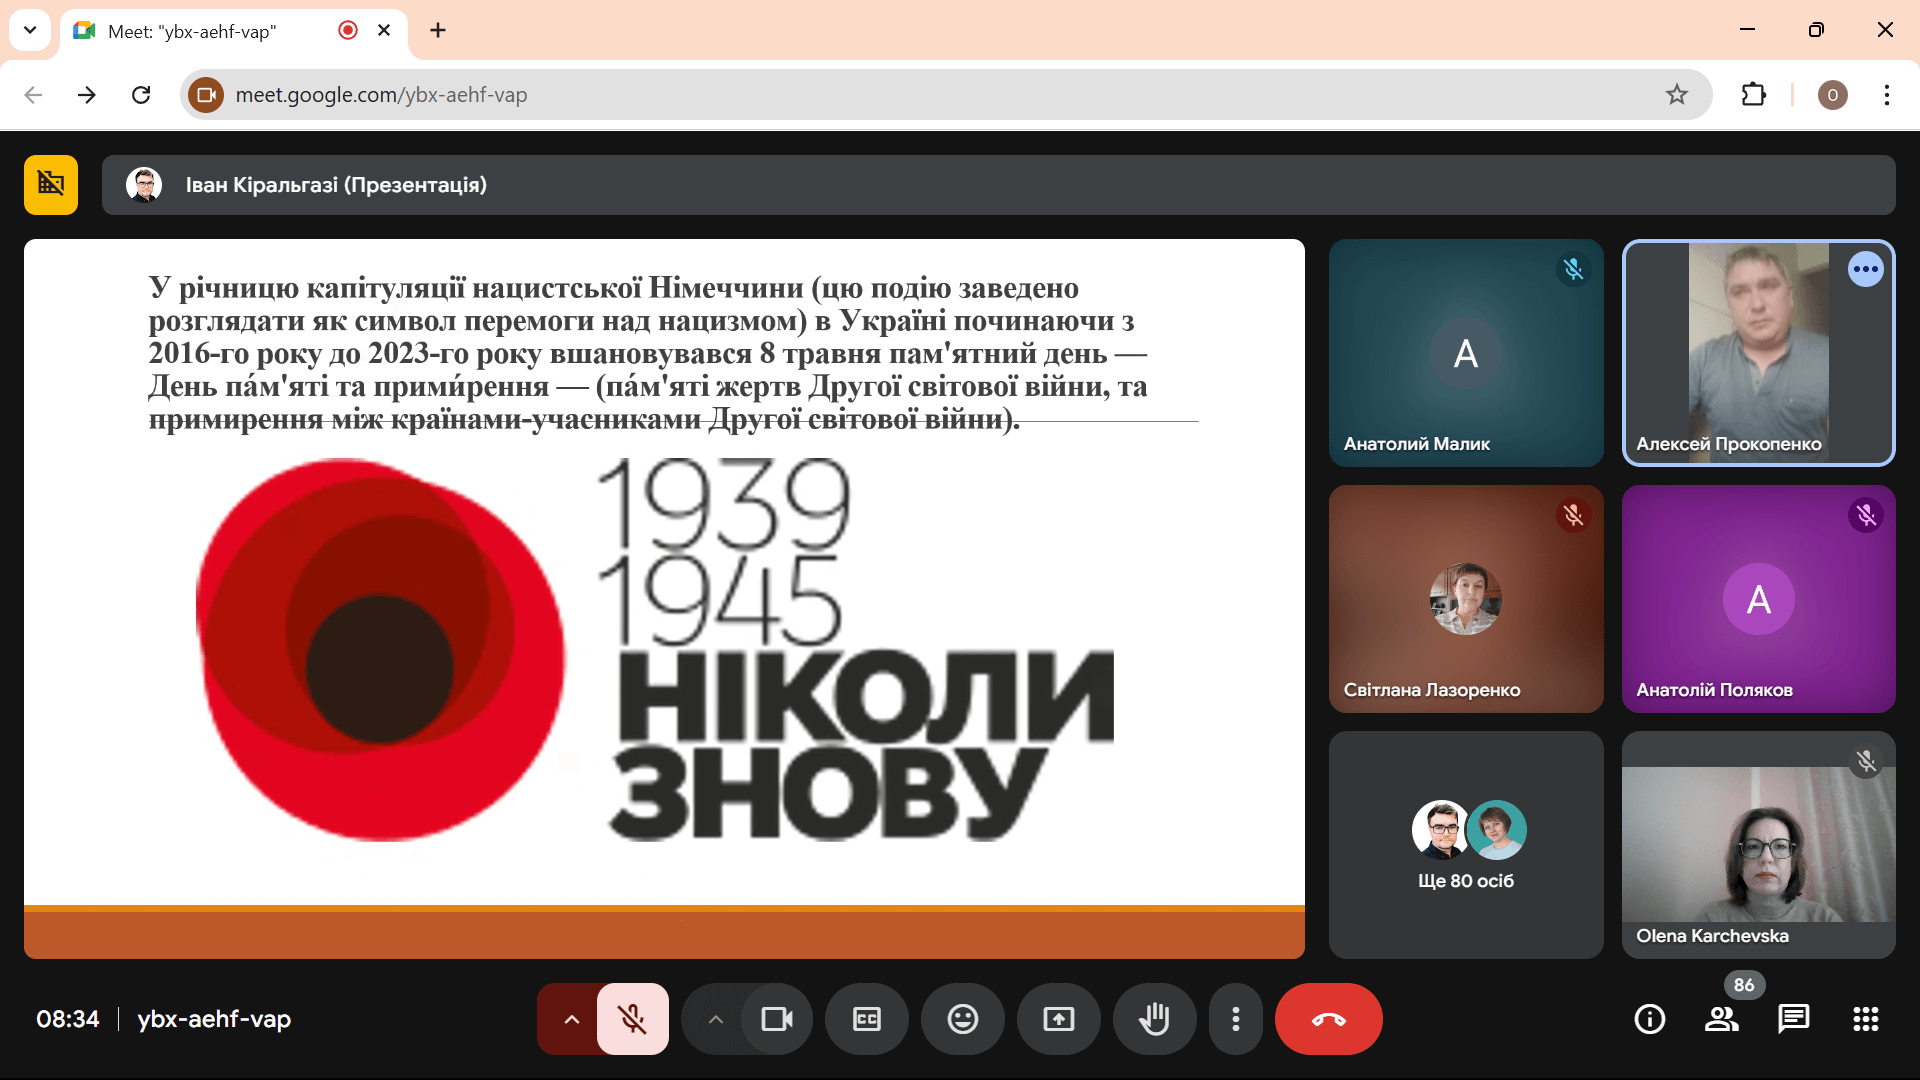Open the browser extensions puzzle icon

(x=1754, y=95)
